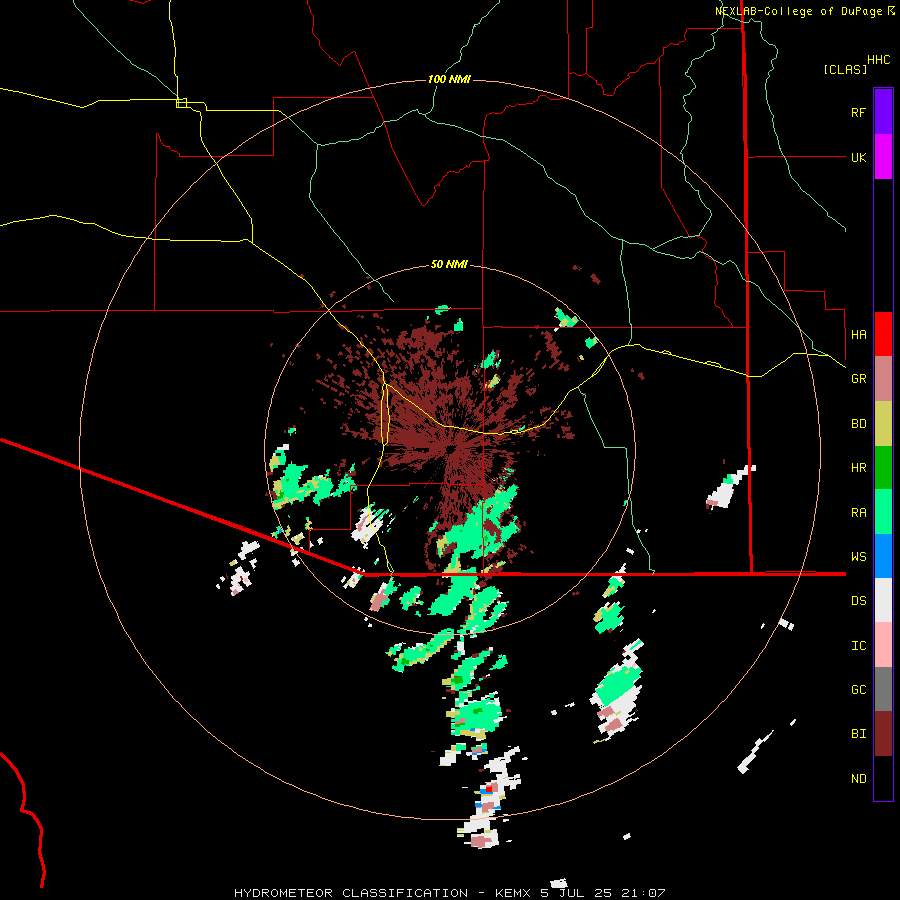
Task: Click the 50 NMI range ring label
Action: coord(449,265)
